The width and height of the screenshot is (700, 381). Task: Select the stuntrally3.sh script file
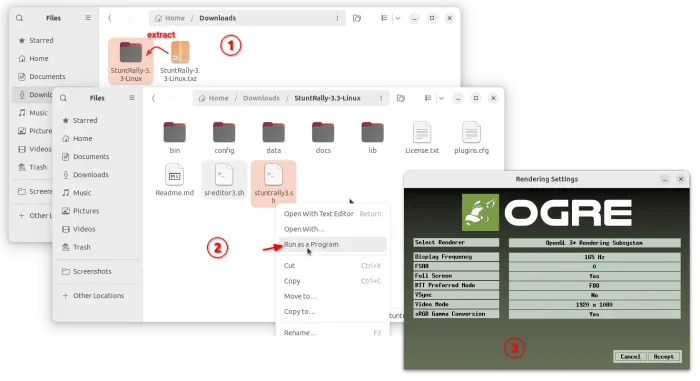tap(274, 183)
